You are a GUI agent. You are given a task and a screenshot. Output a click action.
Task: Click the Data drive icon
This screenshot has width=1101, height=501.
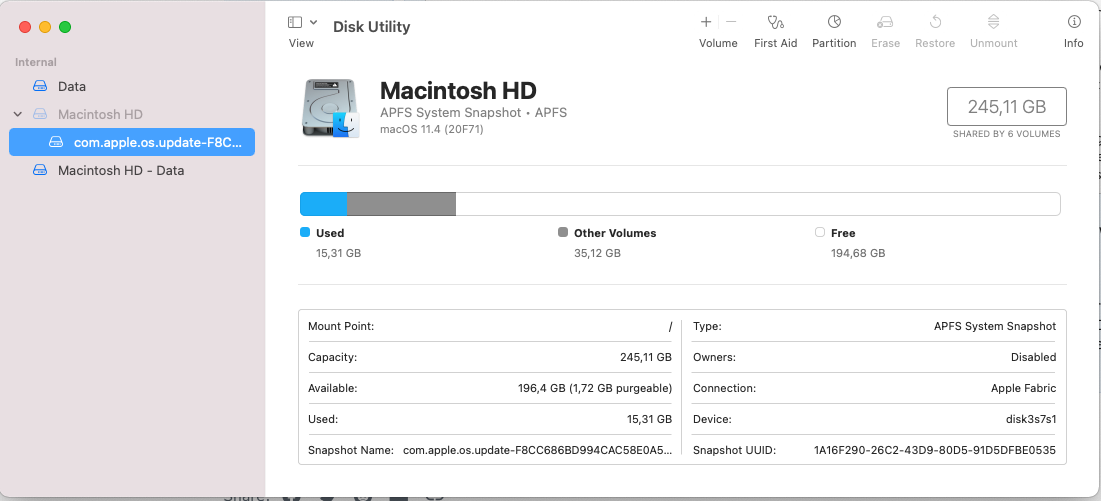click(x=41, y=86)
